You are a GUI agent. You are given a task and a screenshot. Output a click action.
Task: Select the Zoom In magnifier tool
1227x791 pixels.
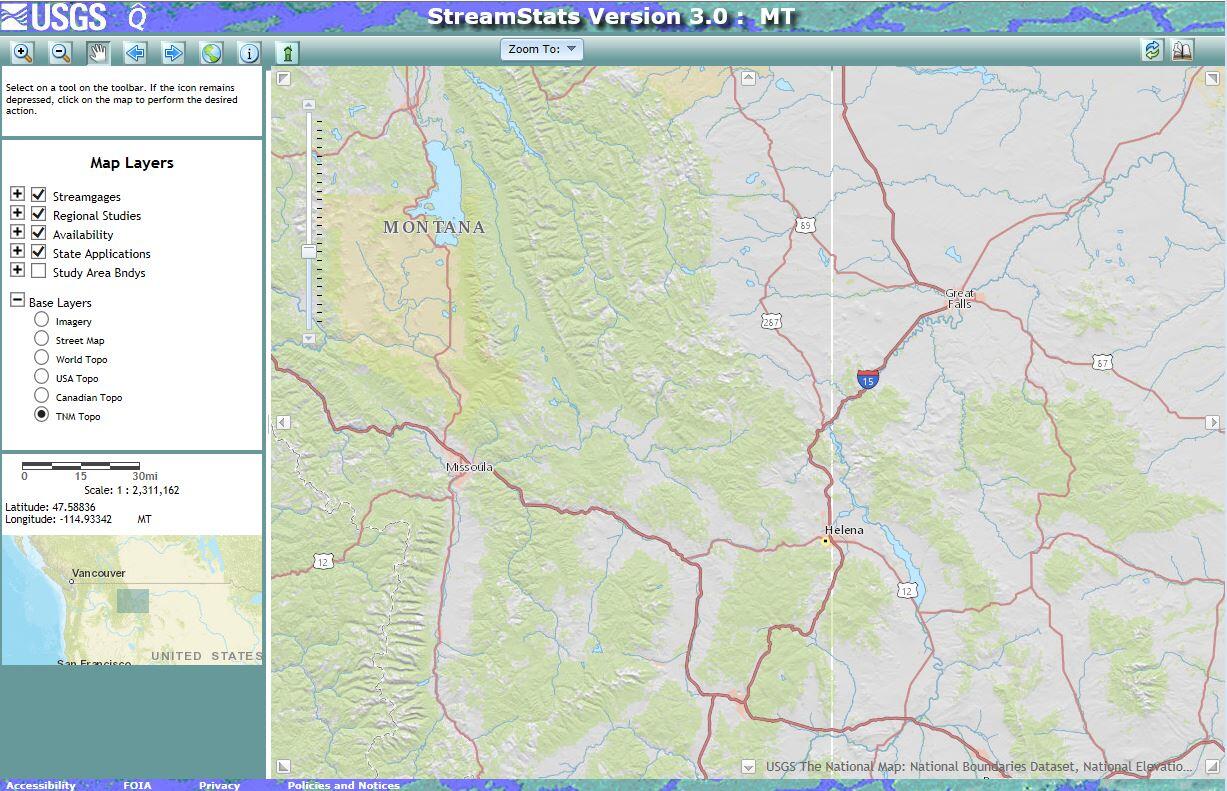pos(22,52)
